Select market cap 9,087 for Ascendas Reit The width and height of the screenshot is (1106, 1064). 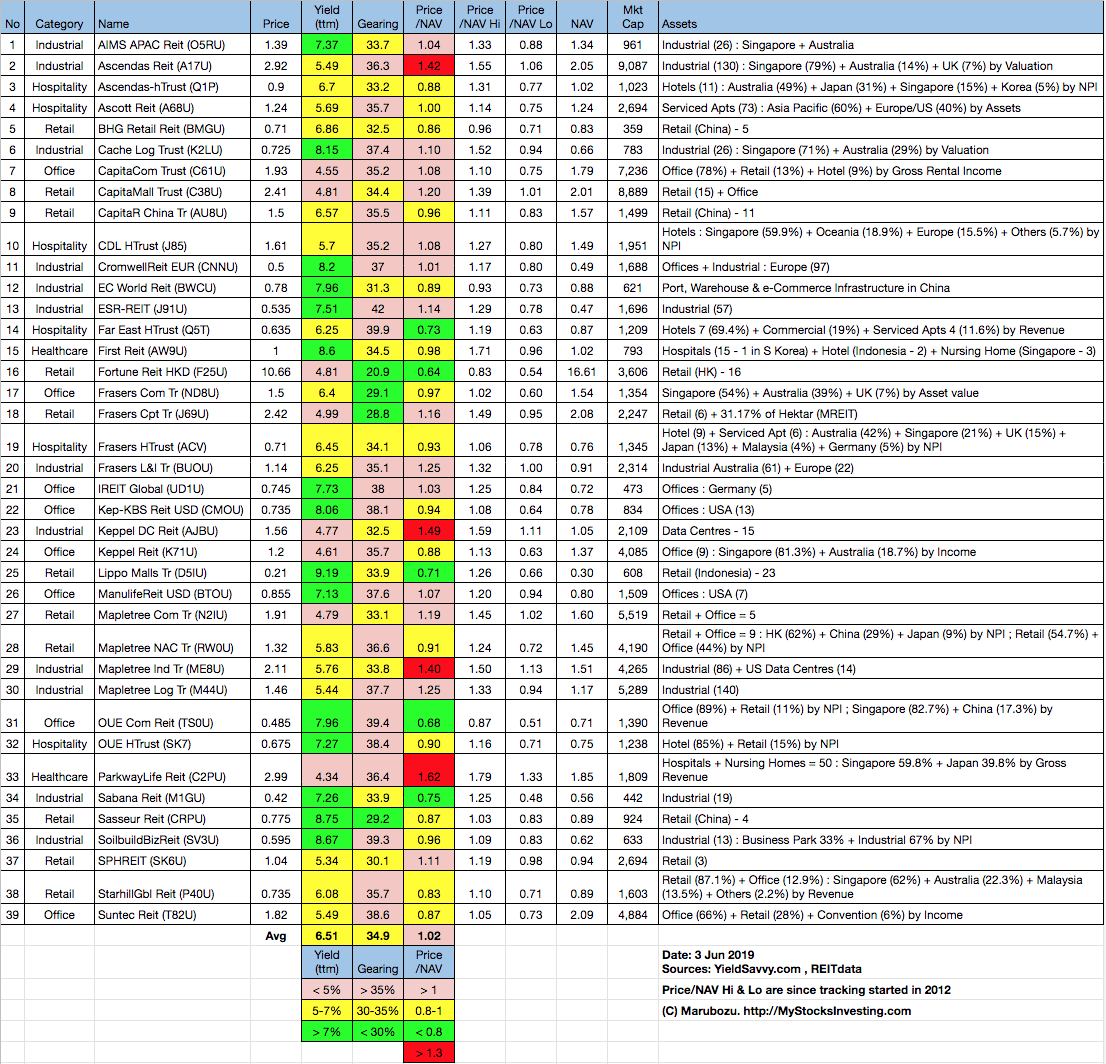(633, 66)
